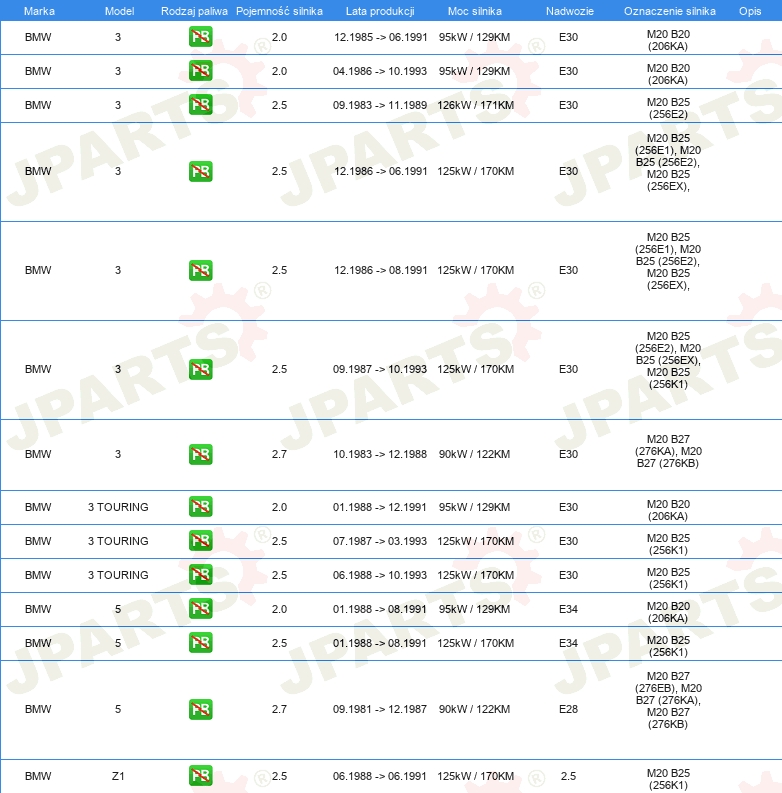Click the Marka column header
Screen dimensions: 782x793
[x=39, y=11]
